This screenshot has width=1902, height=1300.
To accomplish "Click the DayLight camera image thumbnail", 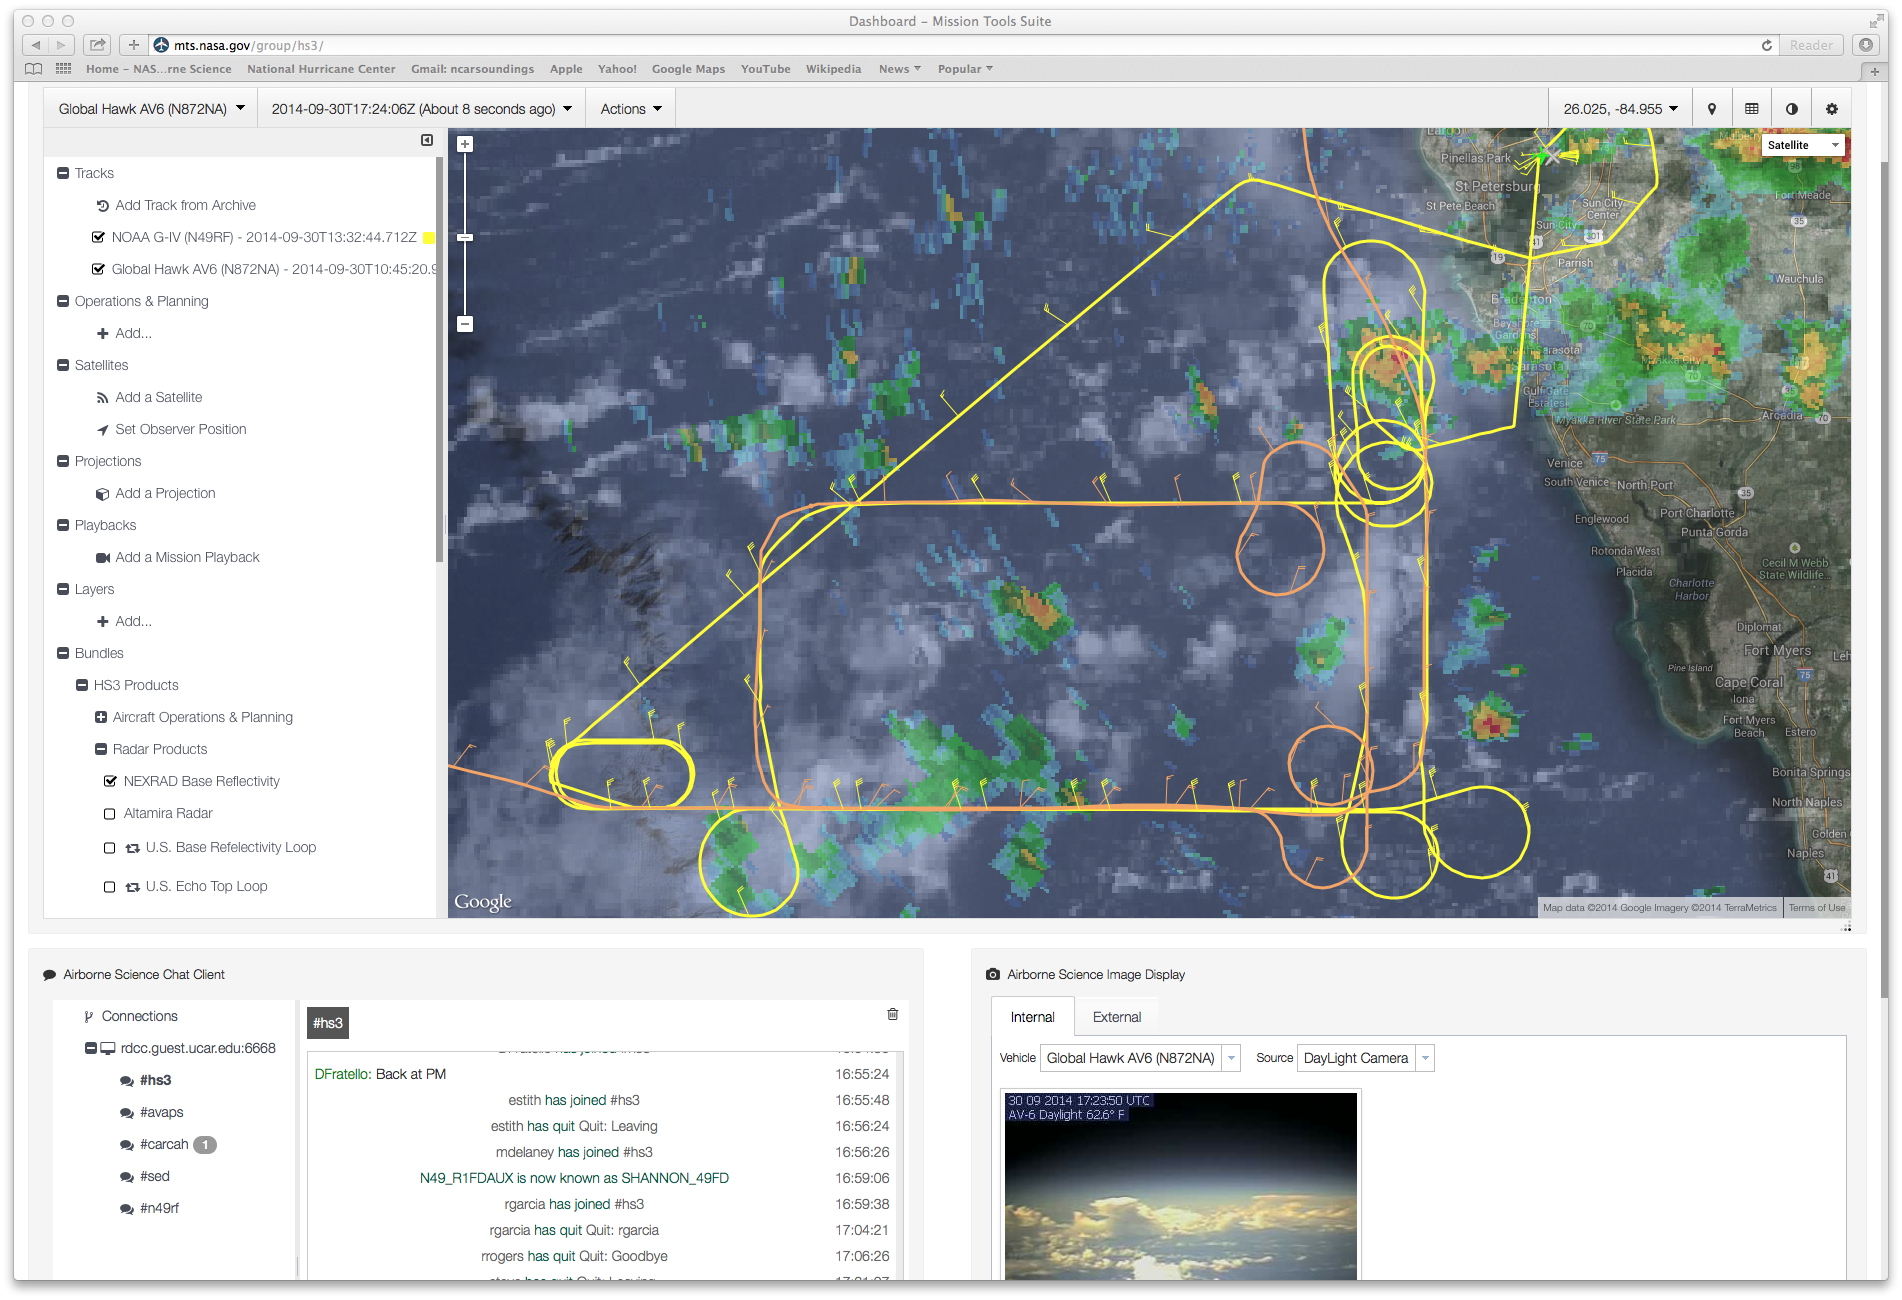I will point(1180,1186).
